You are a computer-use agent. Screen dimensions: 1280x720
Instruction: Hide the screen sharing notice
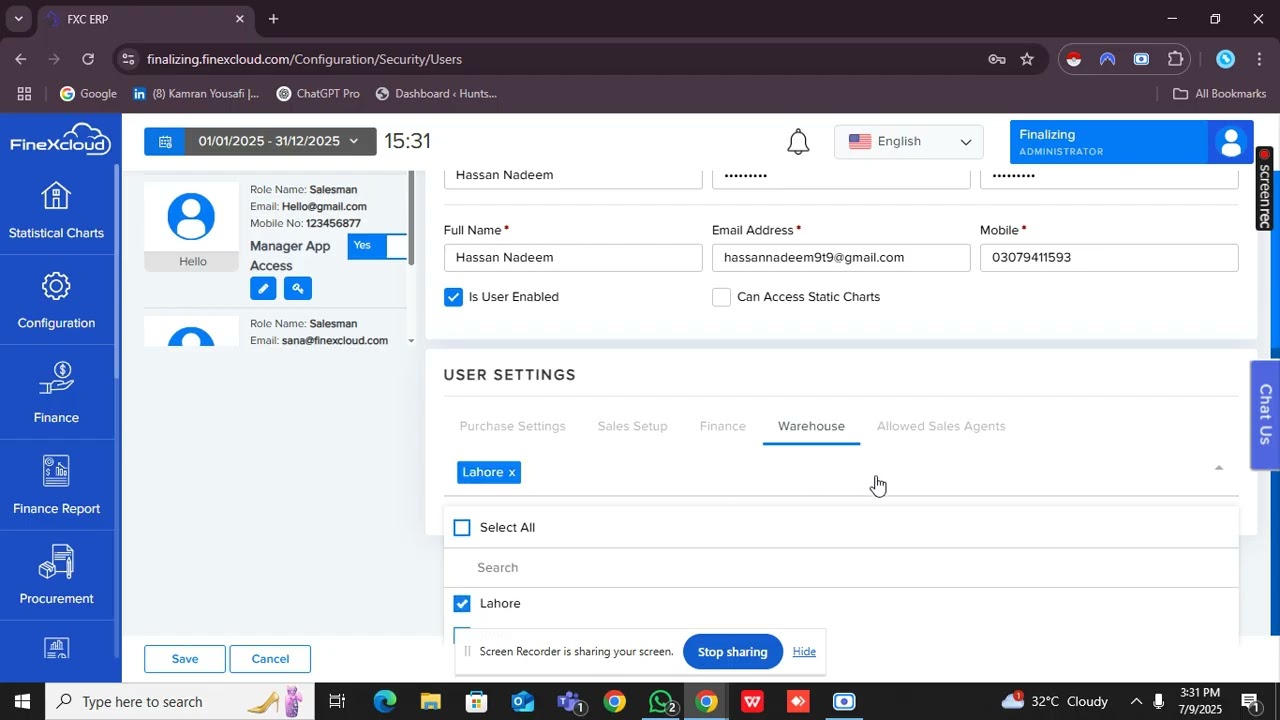coord(804,652)
